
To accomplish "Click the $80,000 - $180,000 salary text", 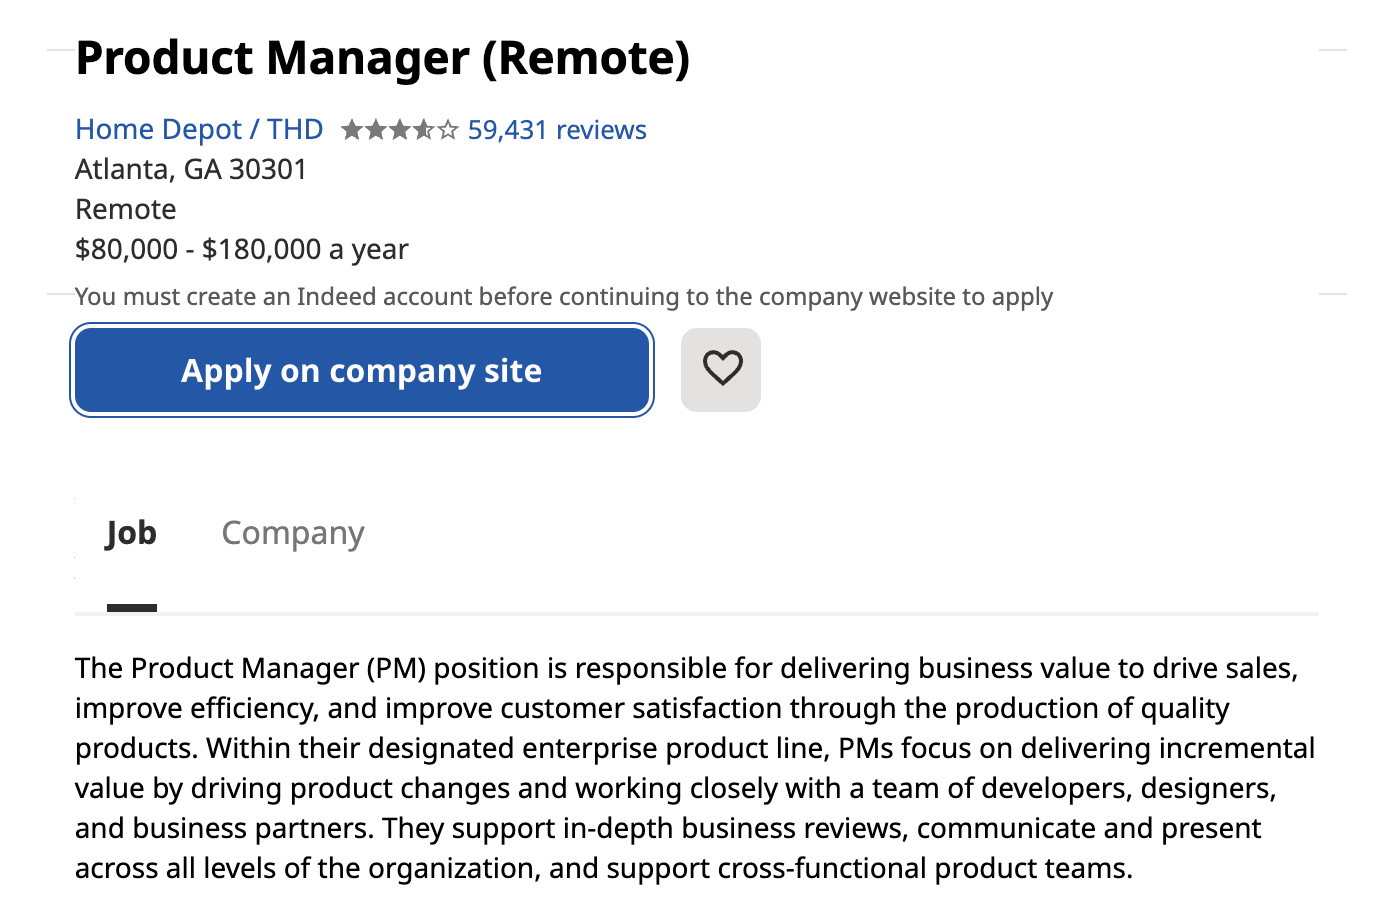I will tap(240, 249).
